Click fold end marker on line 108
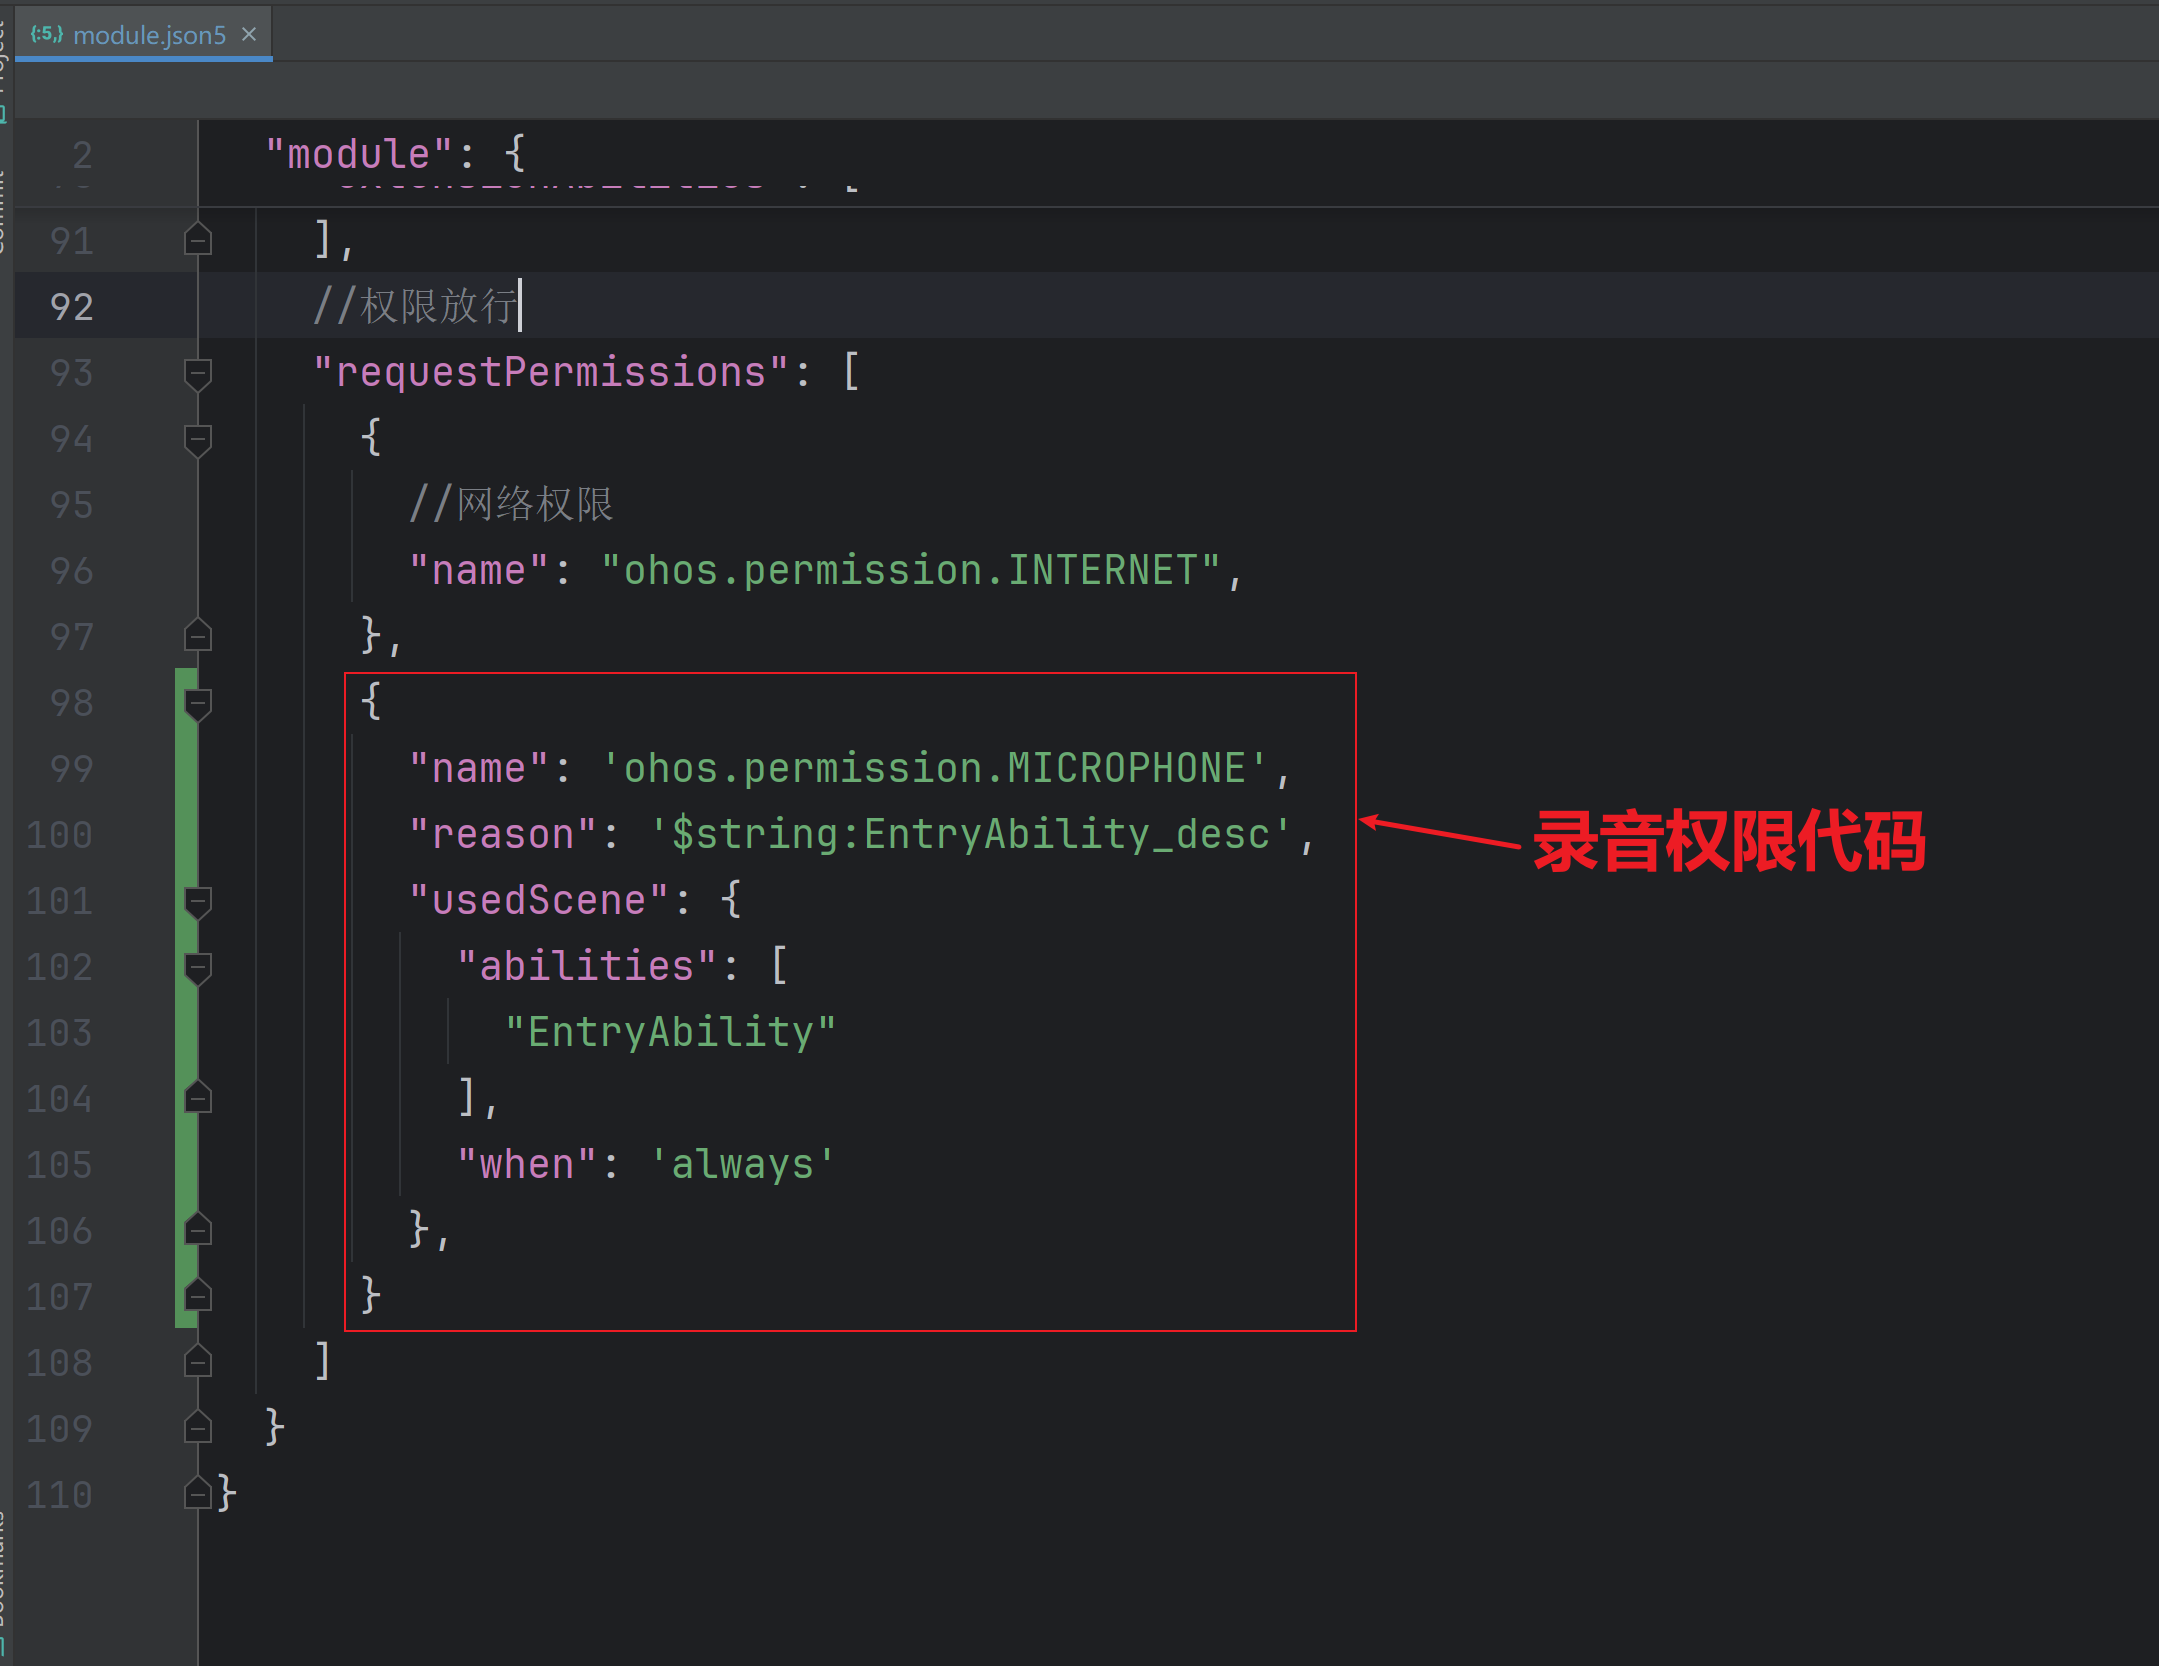This screenshot has height=1666, width=2159. point(198,1362)
